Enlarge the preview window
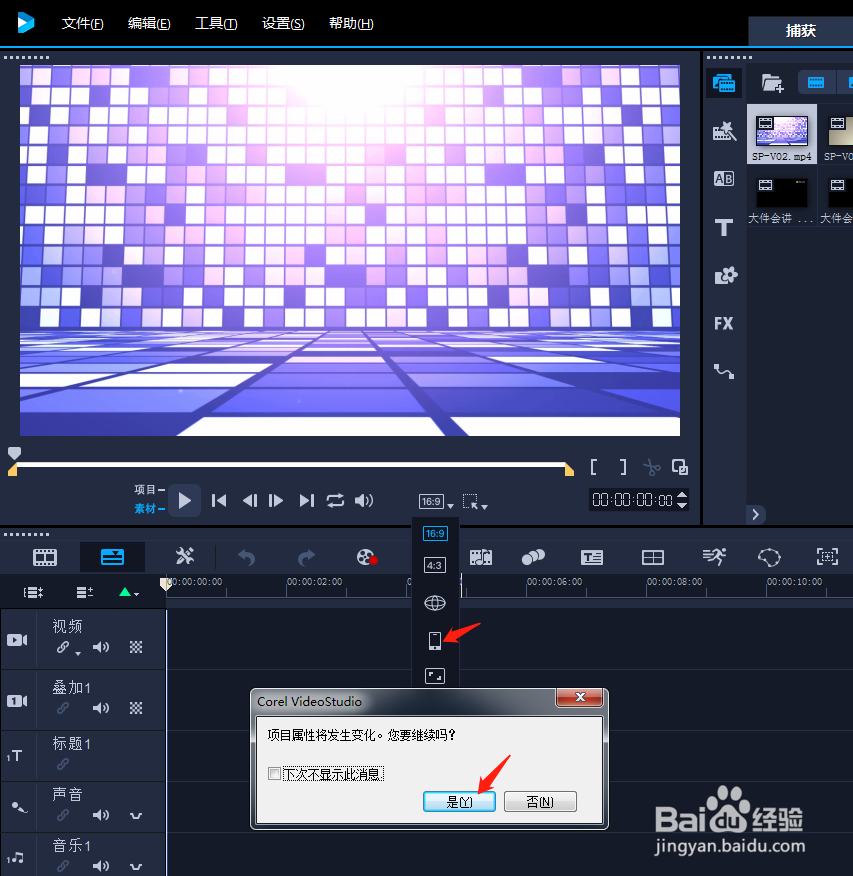Image resolution: width=853 pixels, height=876 pixels. coord(680,467)
